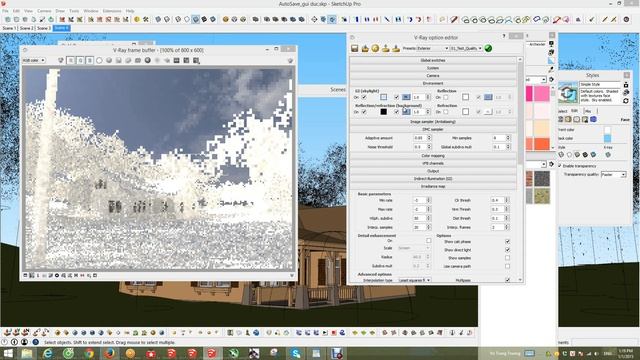Open the Presets Exterior dropdown
The image size is (640, 360).
[x=432, y=48]
